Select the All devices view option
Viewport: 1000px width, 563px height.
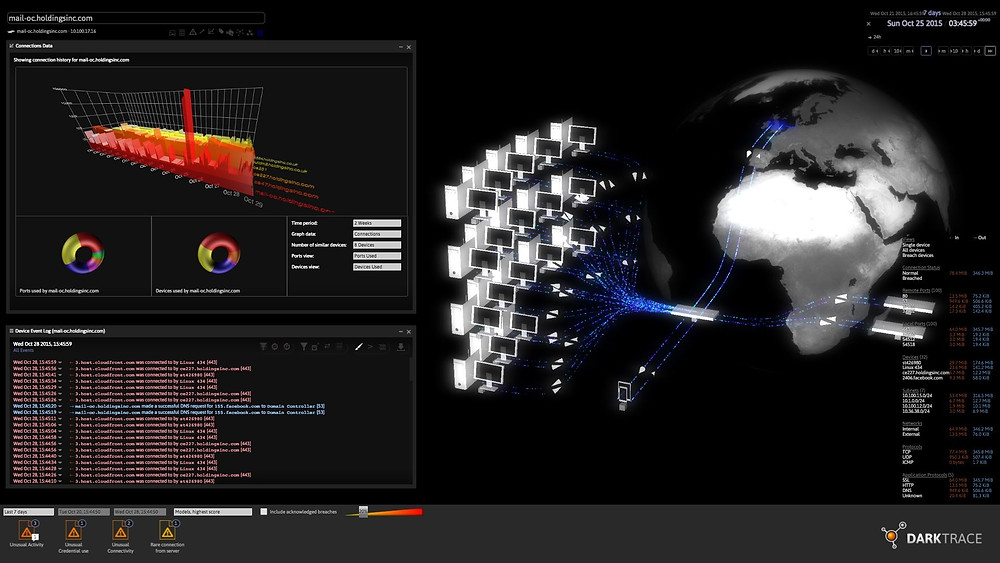tap(913, 250)
